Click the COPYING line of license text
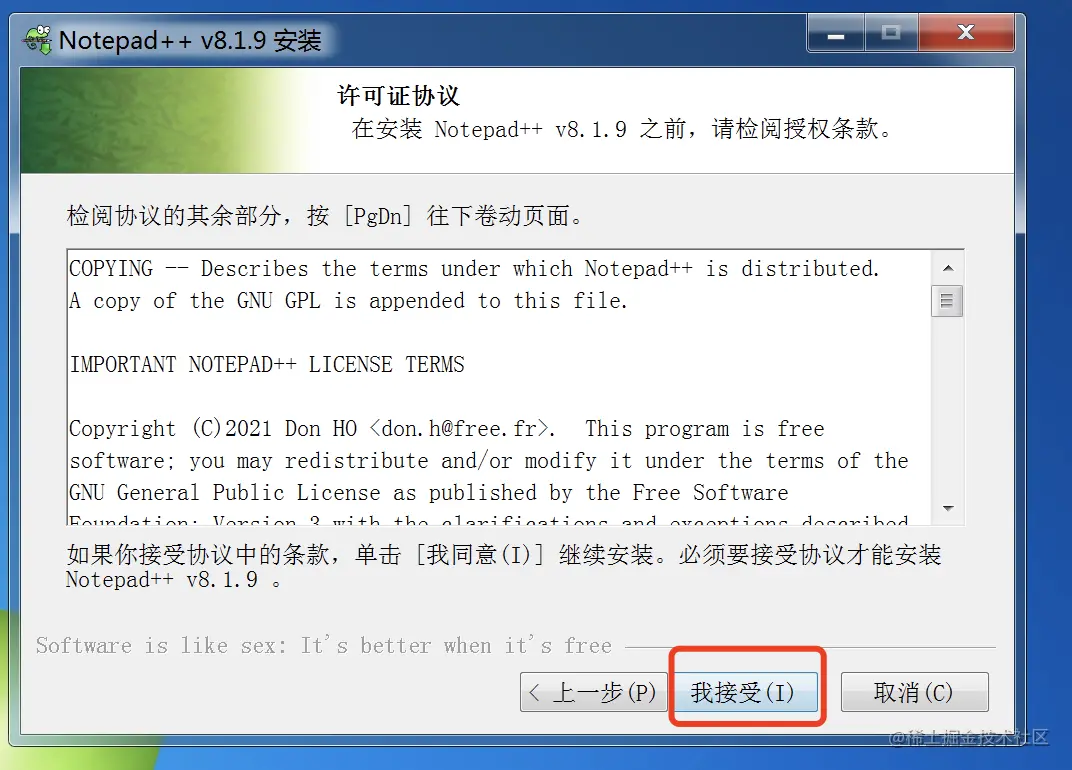The width and height of the screenshot is (1072, 770). pyautogui.click(x=474, y=269)
